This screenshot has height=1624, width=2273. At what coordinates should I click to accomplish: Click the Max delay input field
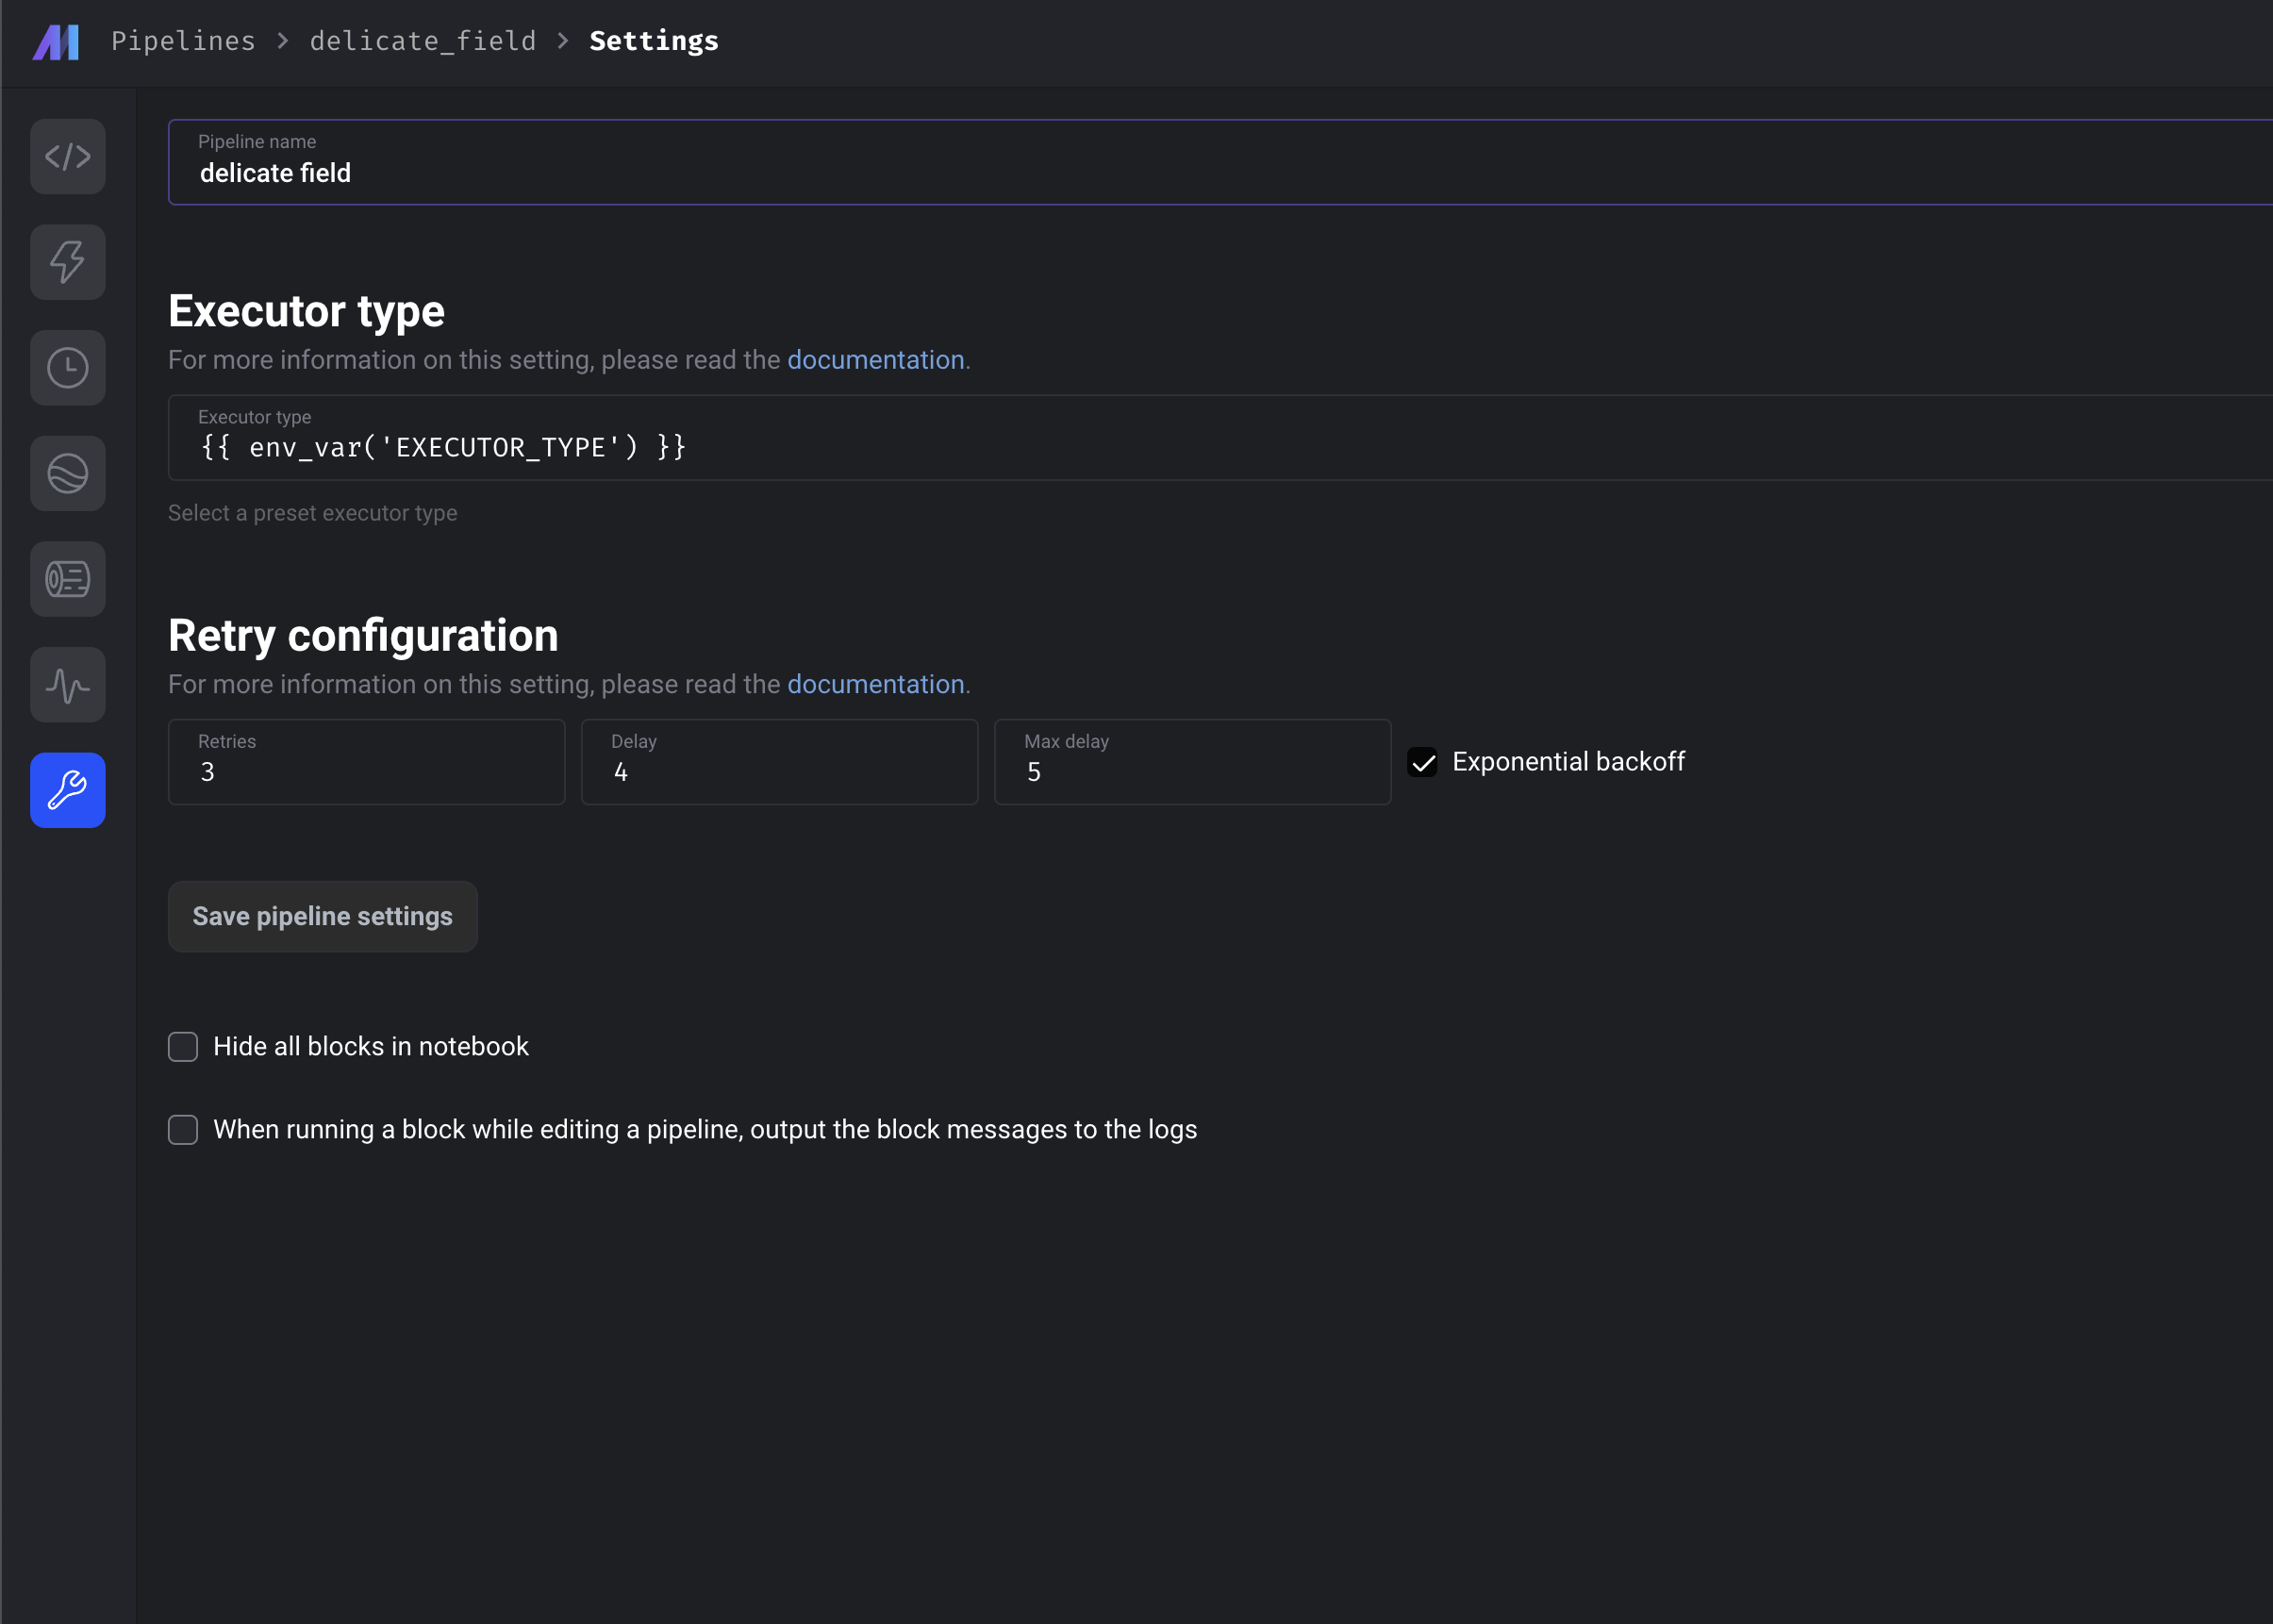tap(1193, 762)
